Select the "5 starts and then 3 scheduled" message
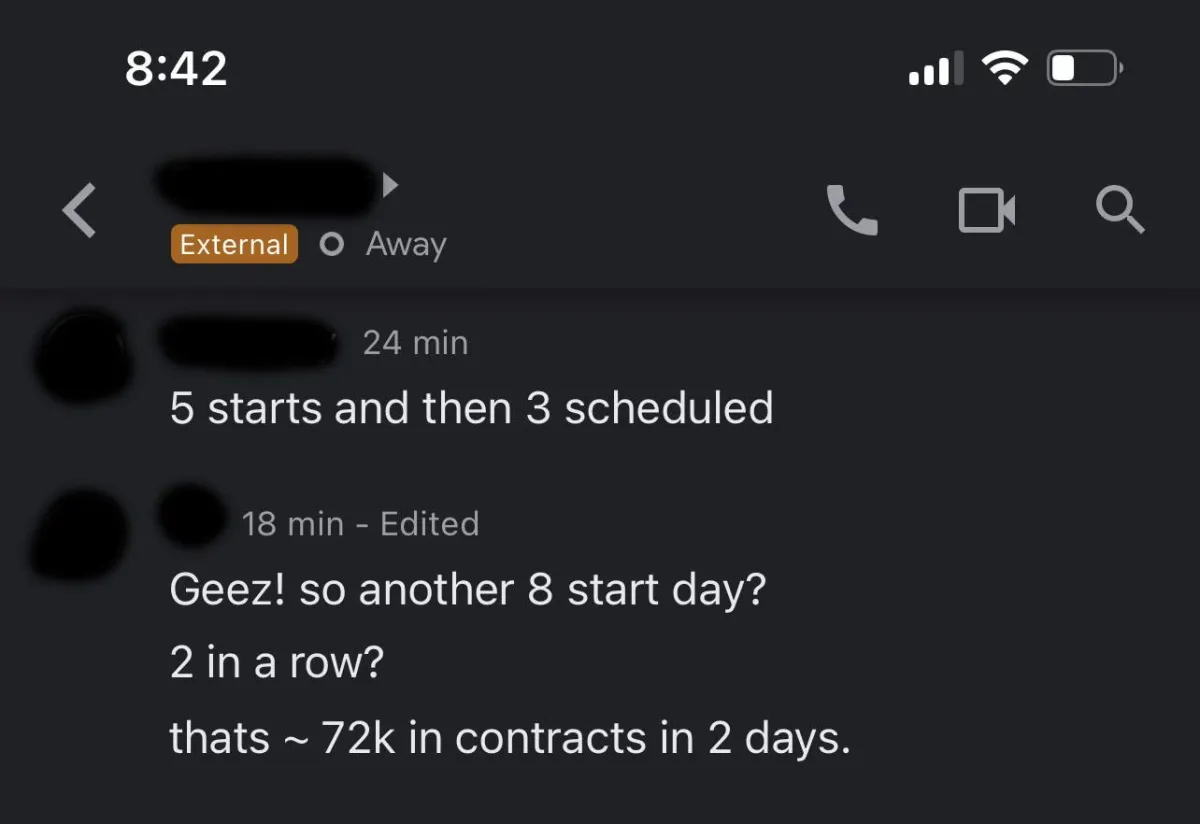Image resolution: width=1200 pixels, height=824 pixels. pyautogui.click(x=471, y=408)
